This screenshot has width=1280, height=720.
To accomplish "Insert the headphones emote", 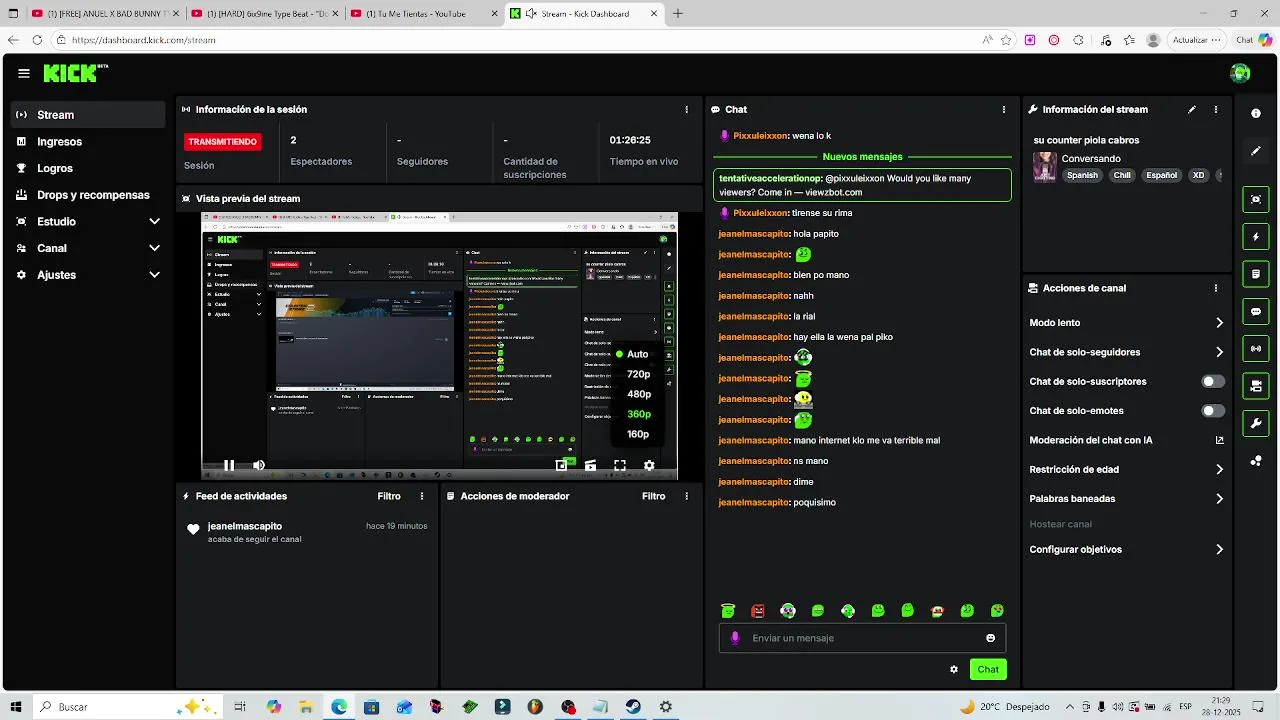I will click(x=788, y=611).
